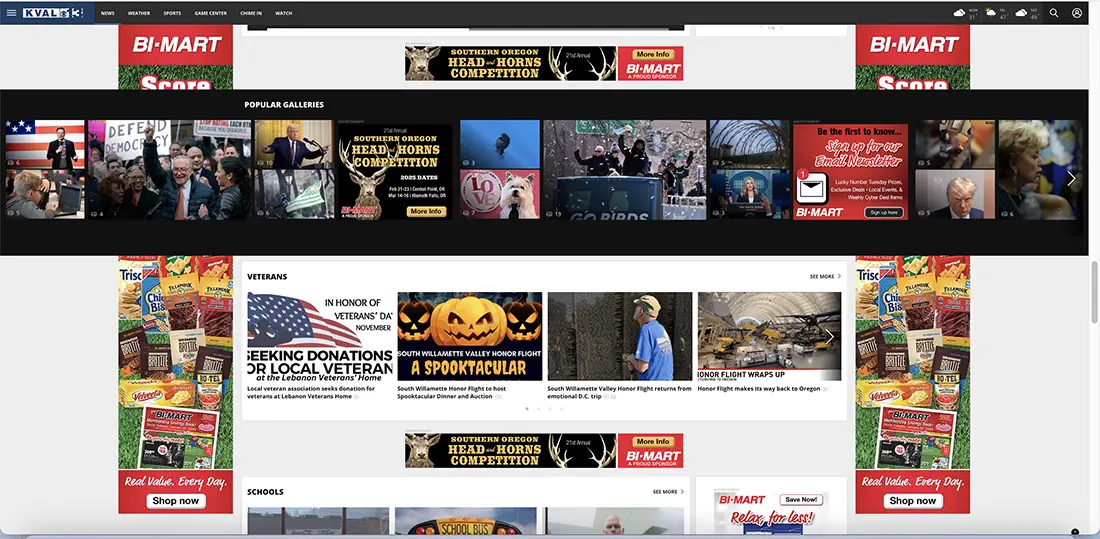The image size is (1100, 539).
Task: Open the dome structure gallery thumbnail
Action: coord(749,145)
